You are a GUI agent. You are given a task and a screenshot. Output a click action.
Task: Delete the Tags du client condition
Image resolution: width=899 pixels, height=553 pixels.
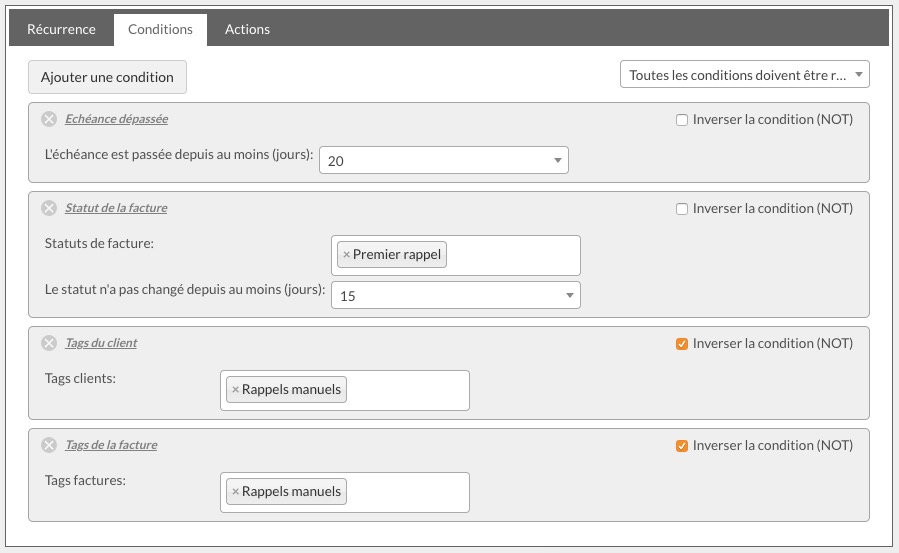tap(49, 343)
